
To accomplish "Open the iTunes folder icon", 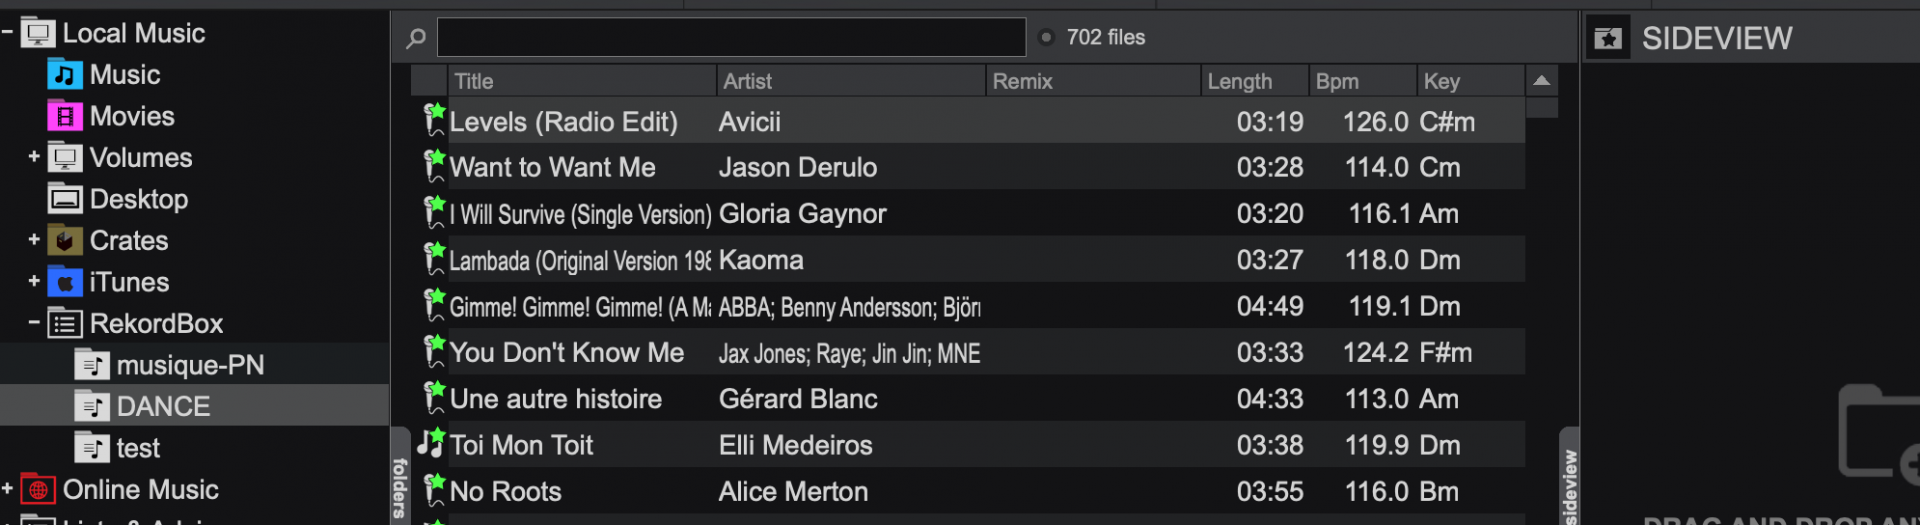I will [x=65, y=283].
